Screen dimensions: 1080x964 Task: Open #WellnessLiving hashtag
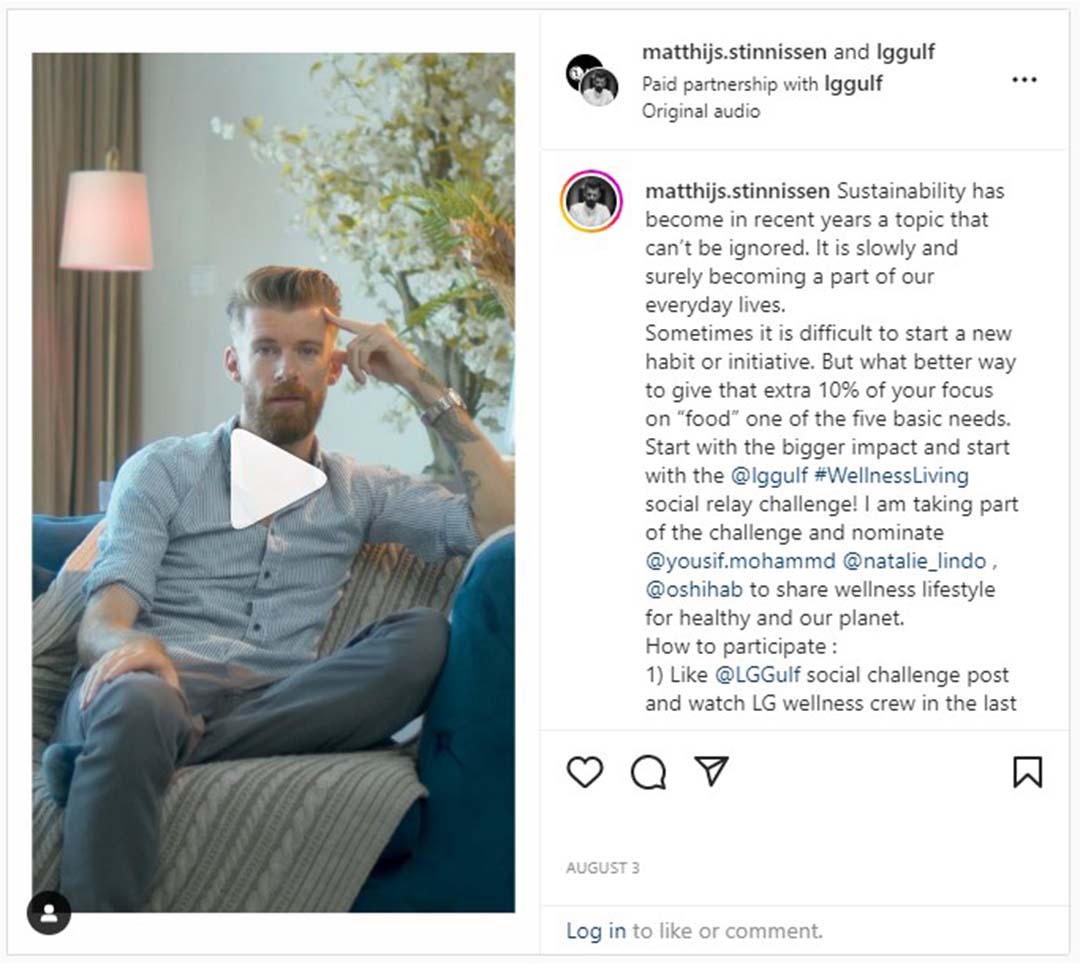(x=891, y=475)
